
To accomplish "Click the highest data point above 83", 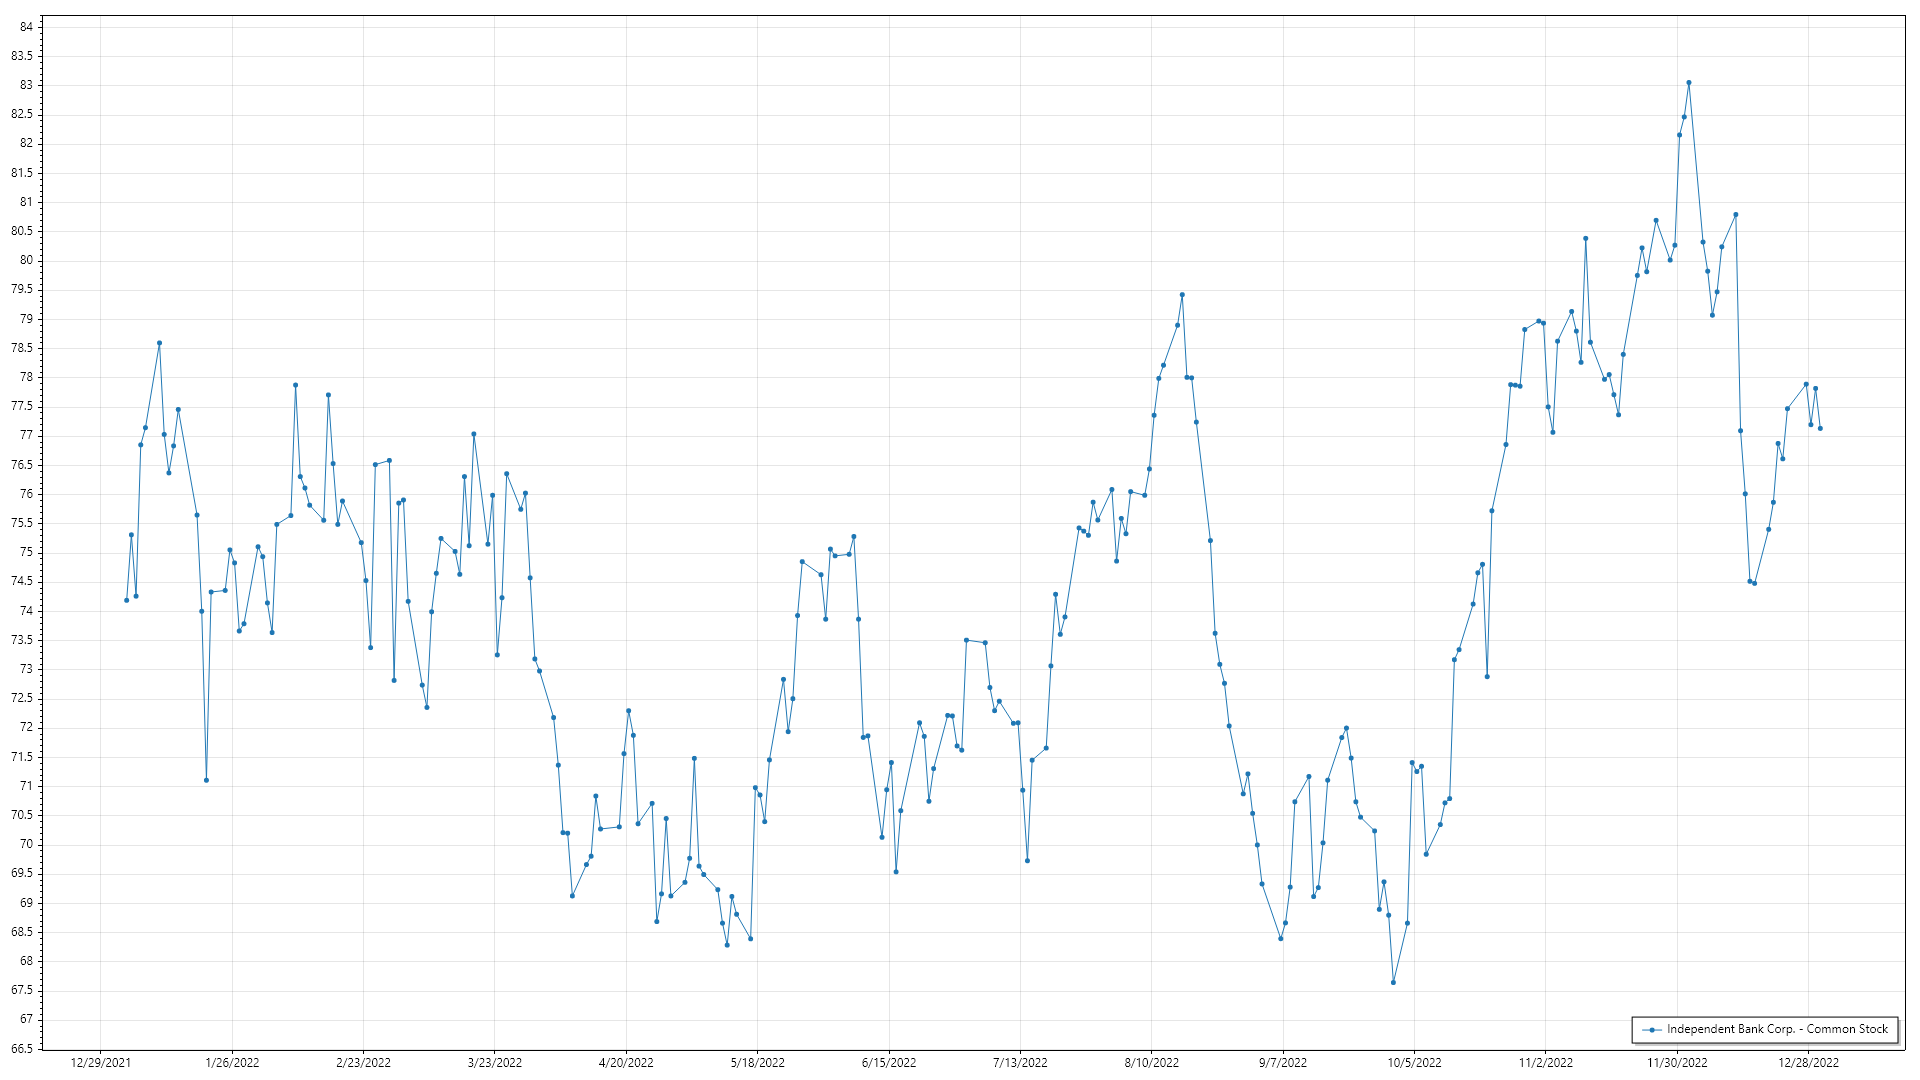I will tap(1688, 83).
